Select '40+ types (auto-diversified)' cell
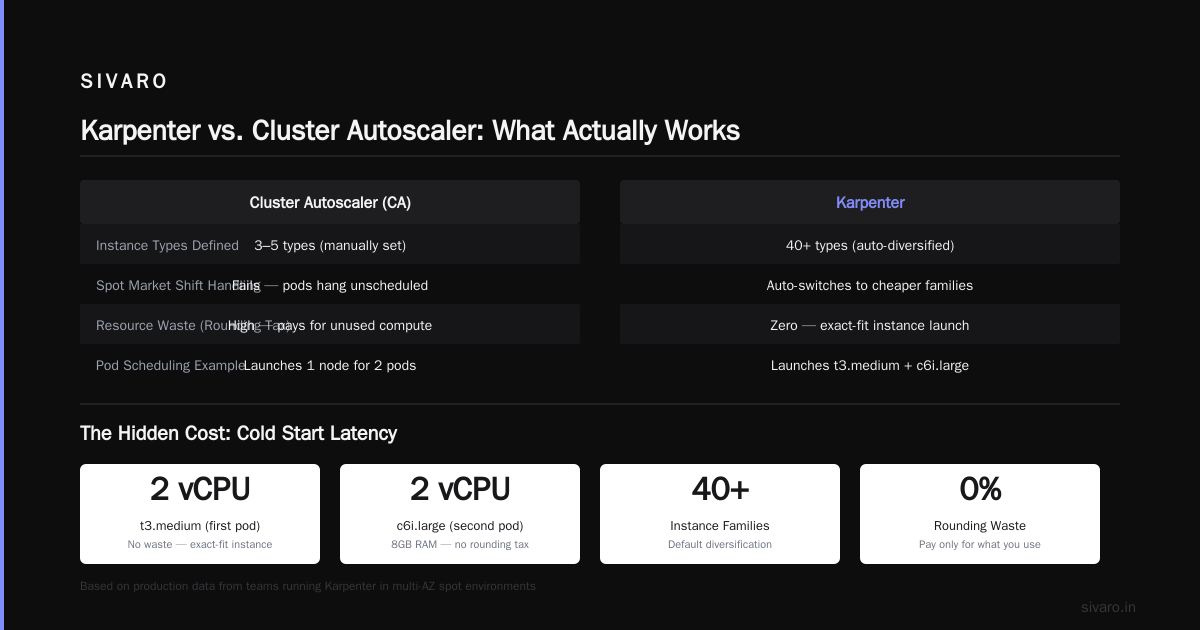The image size is (1200, 630). pyautogui.click(x=870, y=245)
